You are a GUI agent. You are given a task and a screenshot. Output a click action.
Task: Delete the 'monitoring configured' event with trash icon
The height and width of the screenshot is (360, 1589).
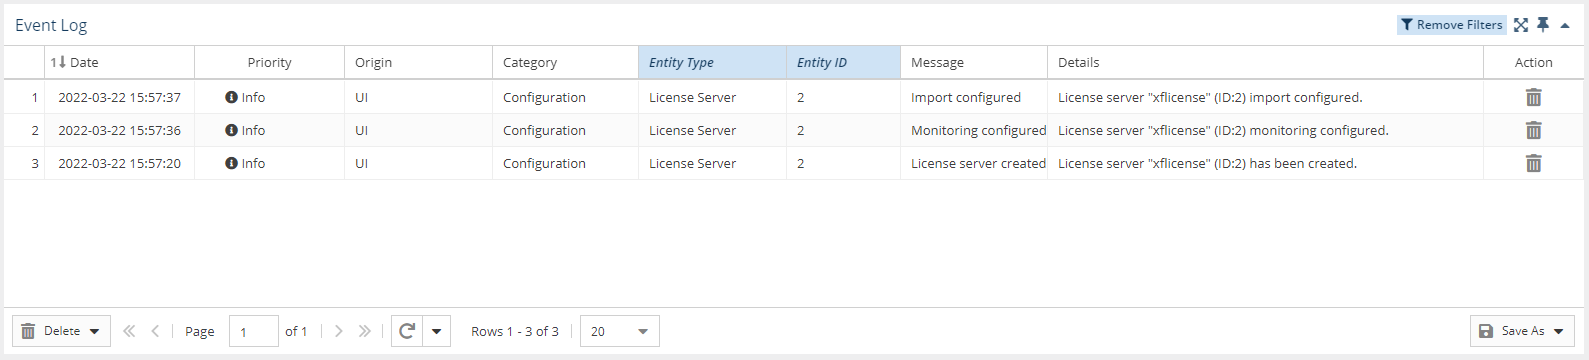1533,130
